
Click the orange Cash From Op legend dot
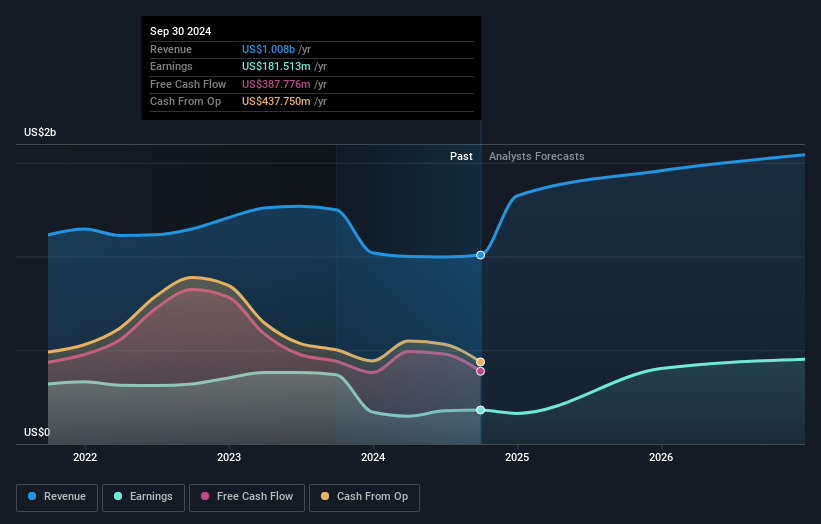(325, 496)
